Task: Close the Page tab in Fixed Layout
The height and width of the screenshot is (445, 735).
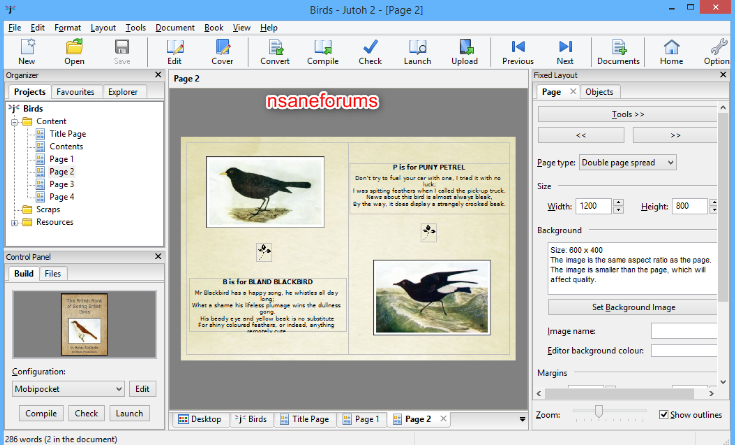Action: point(573,91)
